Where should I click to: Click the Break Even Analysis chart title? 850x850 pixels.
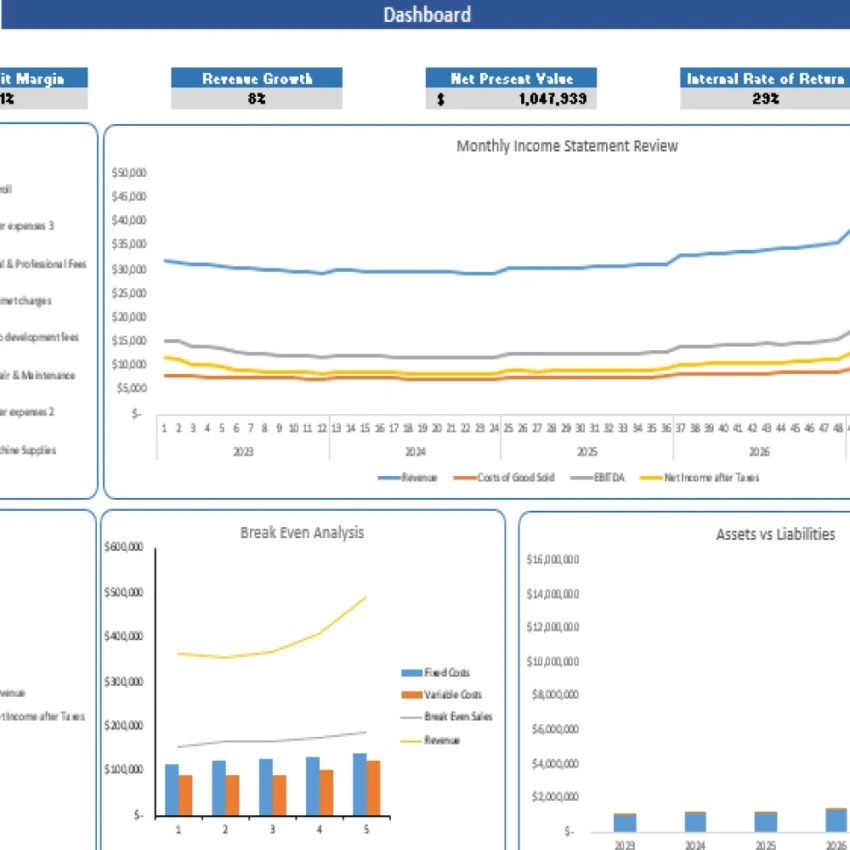[303, 532]
